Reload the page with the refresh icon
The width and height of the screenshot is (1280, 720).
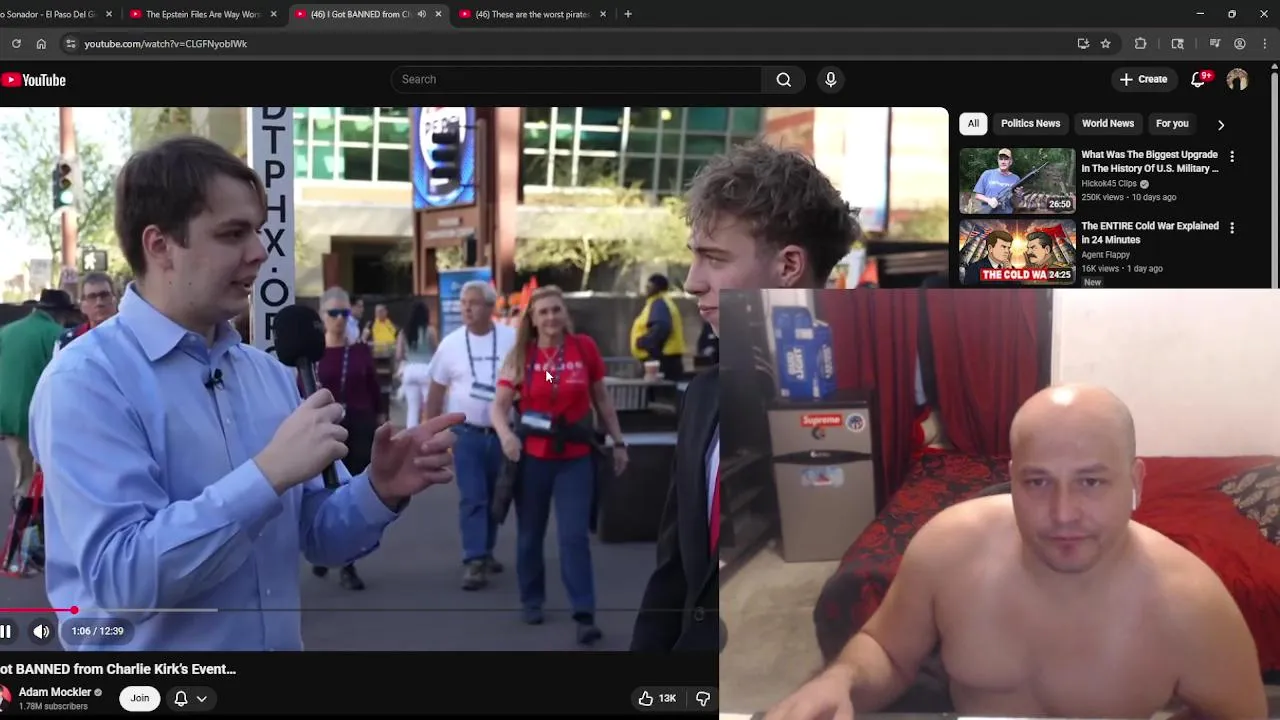coord(16,44)
